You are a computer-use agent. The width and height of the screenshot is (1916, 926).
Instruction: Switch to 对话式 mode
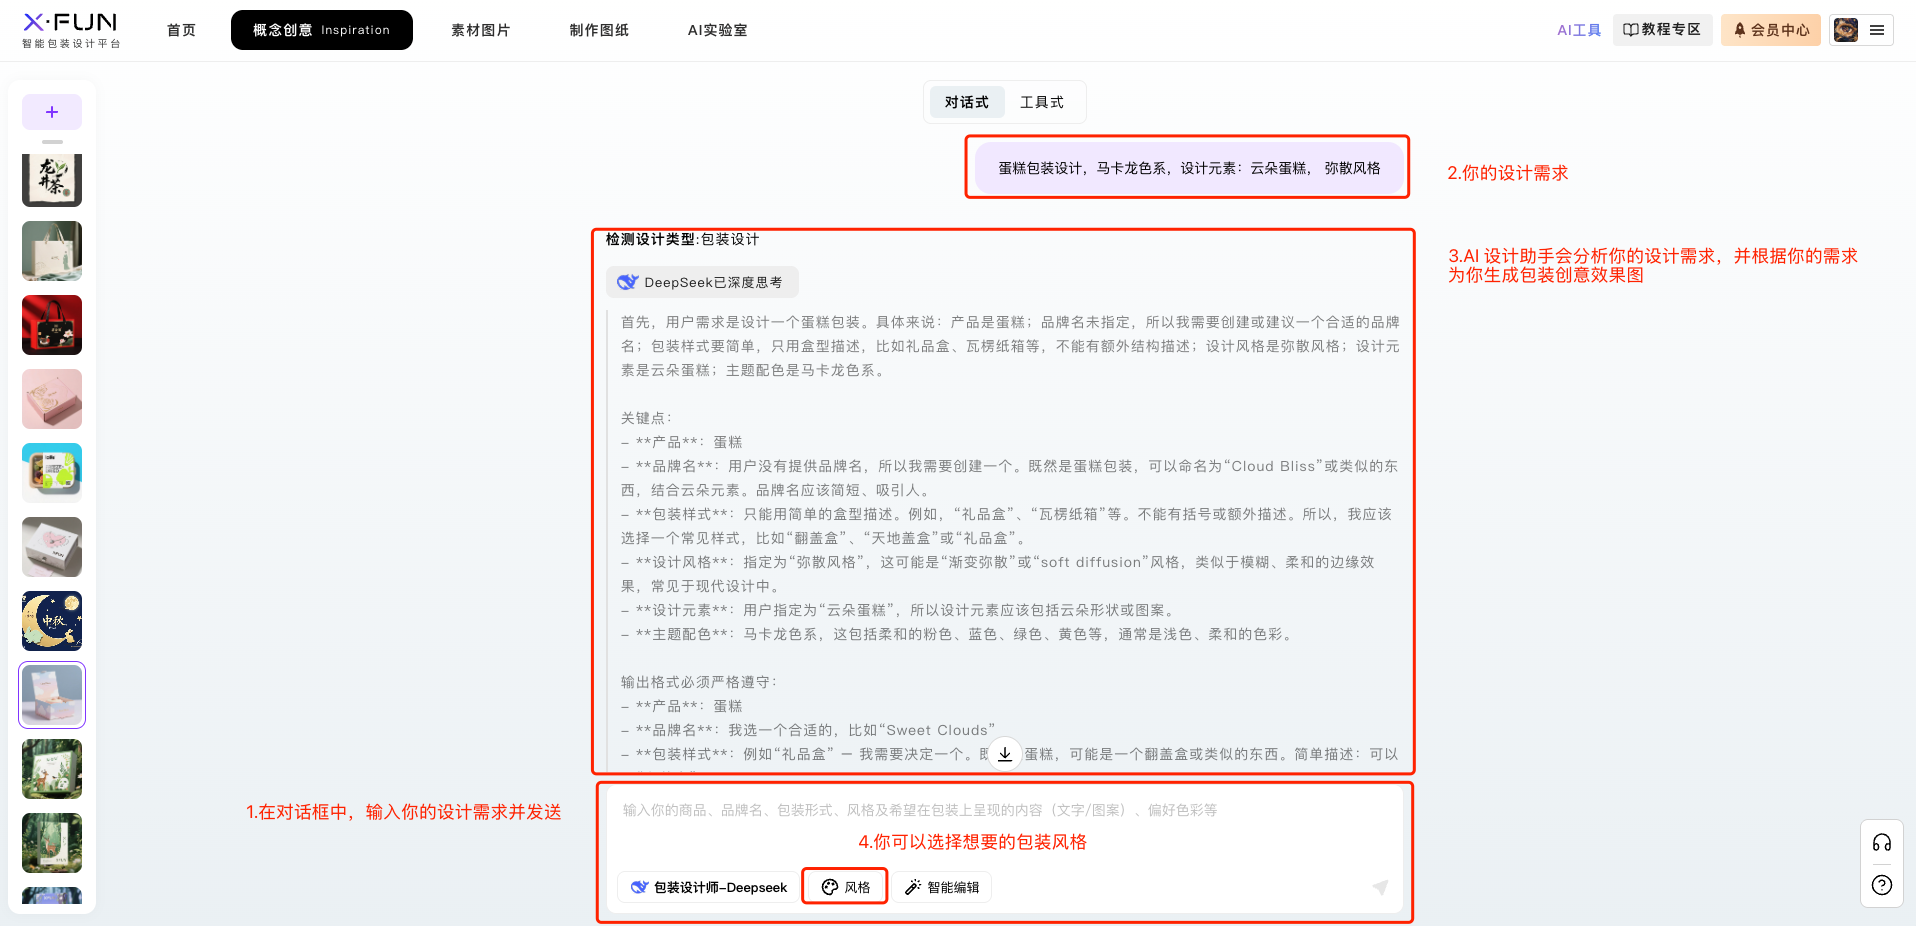coord(966,102)
